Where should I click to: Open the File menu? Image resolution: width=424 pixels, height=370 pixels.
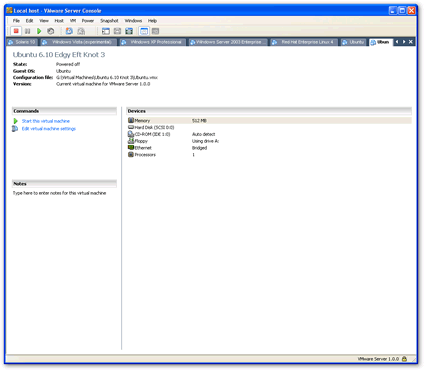tap(16, 21)
